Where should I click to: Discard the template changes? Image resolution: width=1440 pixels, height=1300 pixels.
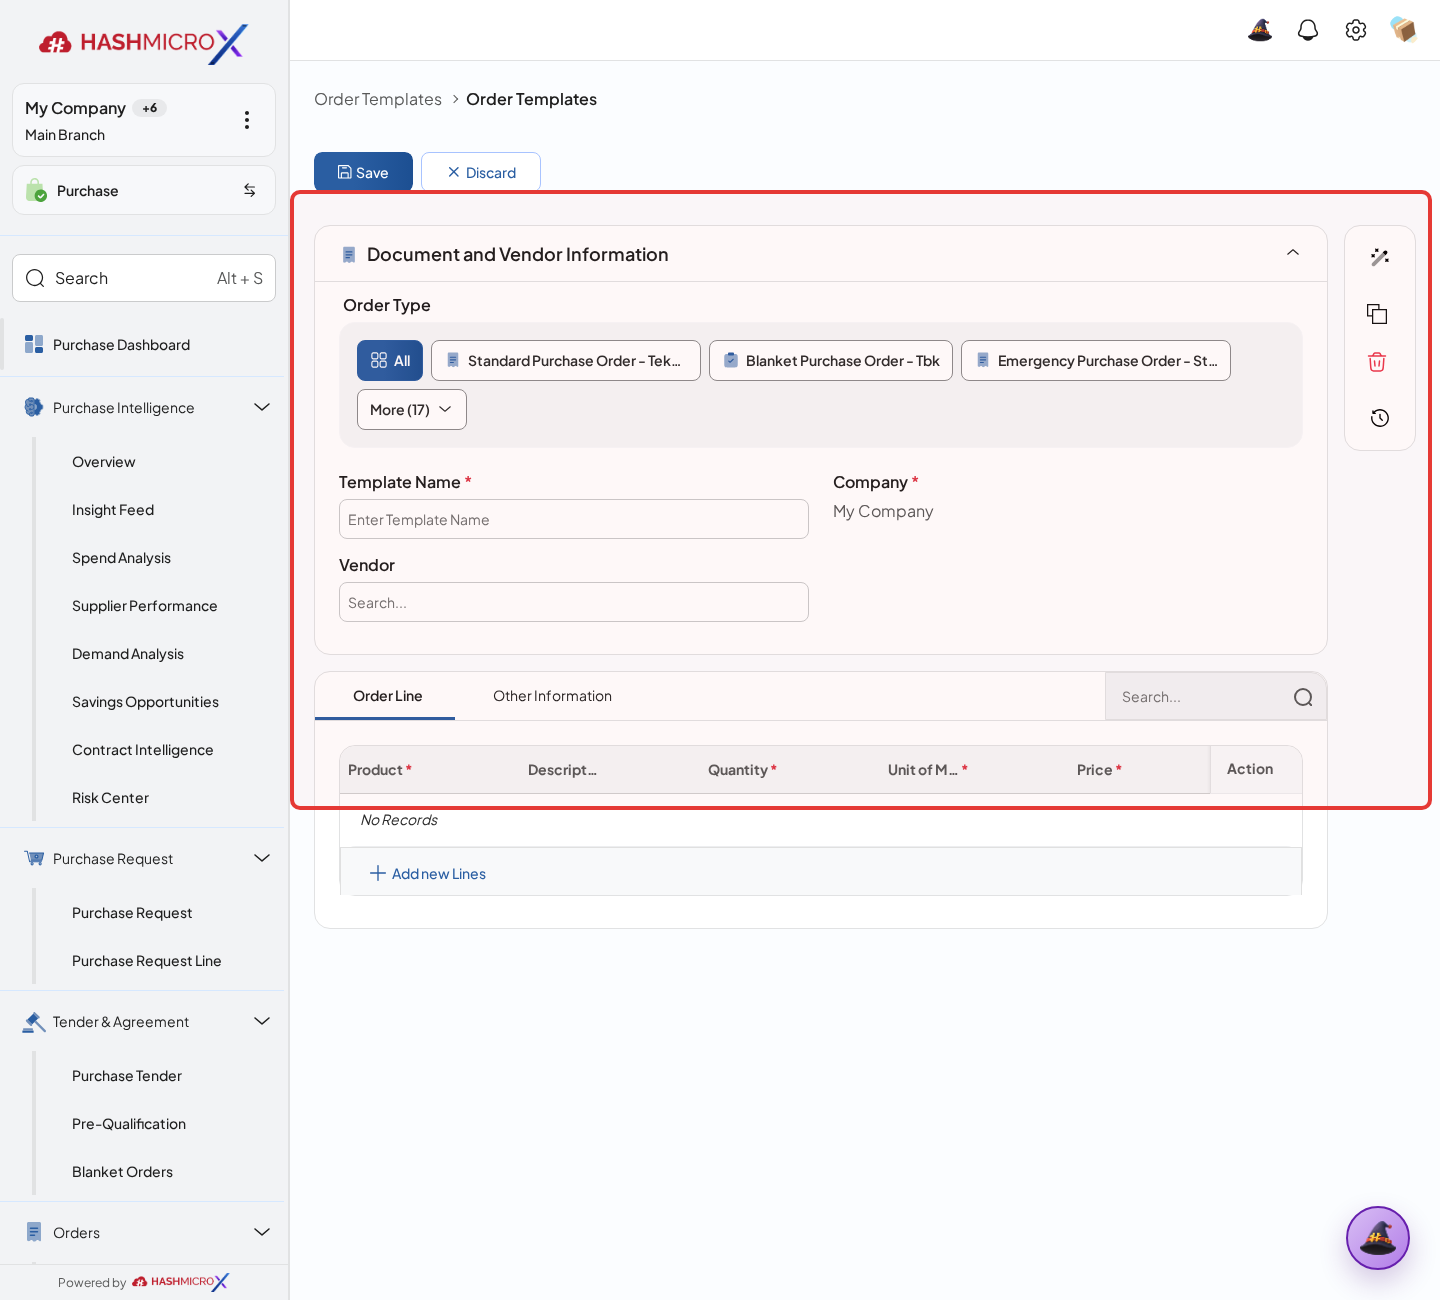click(481, 172)
